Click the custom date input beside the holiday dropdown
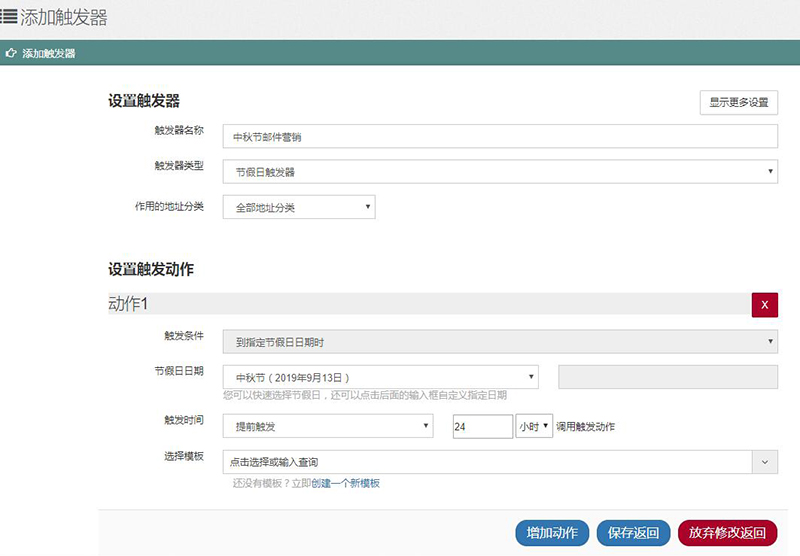This screenshot has width=800, height=556. [667, 377]
